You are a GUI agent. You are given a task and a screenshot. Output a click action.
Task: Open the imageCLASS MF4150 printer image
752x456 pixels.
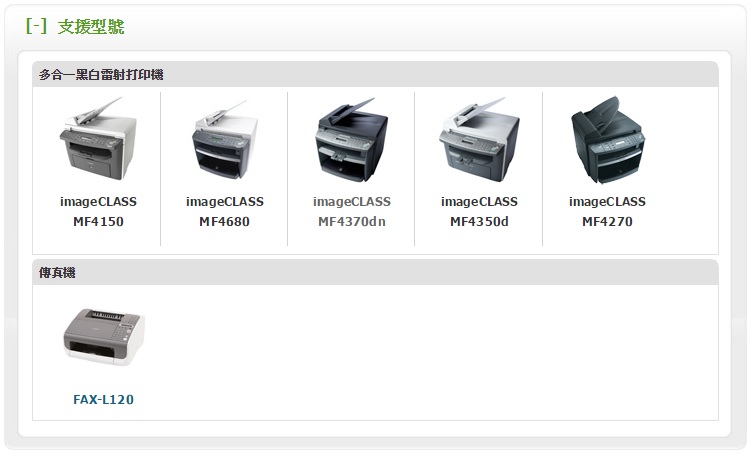[x=98, y=138]
